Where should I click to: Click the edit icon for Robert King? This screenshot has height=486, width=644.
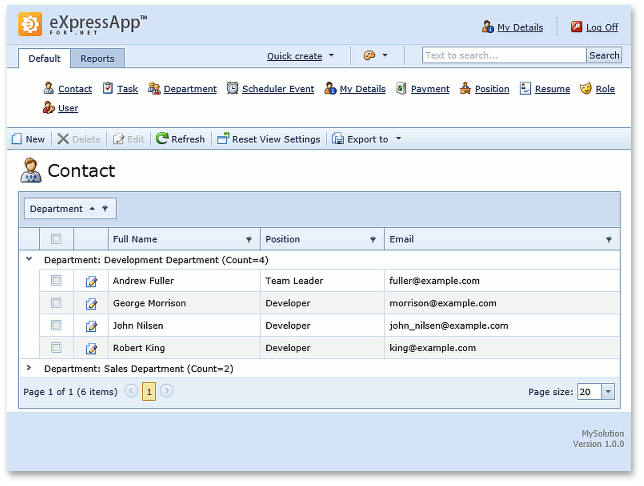[92, 349]
